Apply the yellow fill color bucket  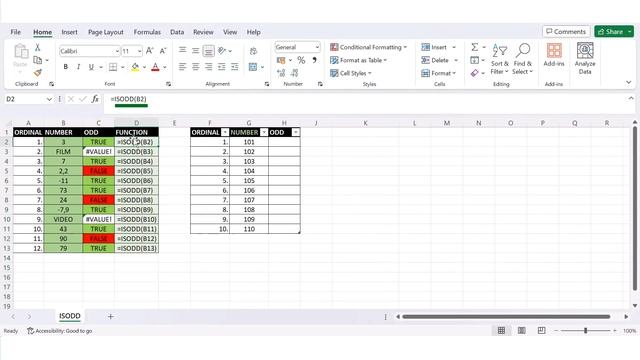[x=135, y=67]
